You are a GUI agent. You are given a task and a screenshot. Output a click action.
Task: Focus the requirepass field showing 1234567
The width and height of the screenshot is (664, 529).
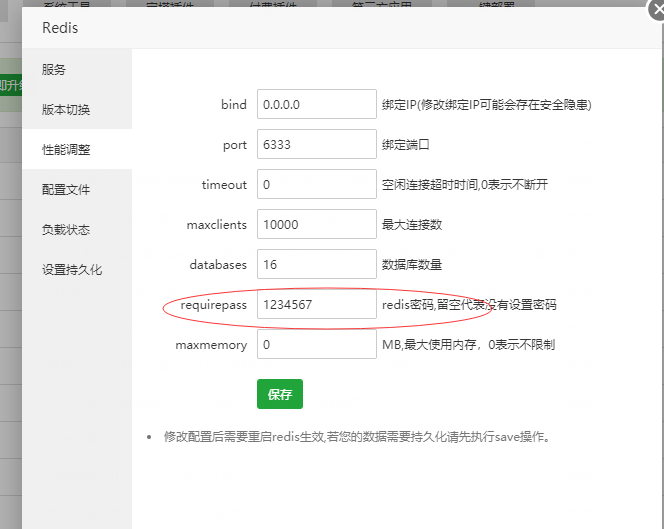[x=317, y=304]
